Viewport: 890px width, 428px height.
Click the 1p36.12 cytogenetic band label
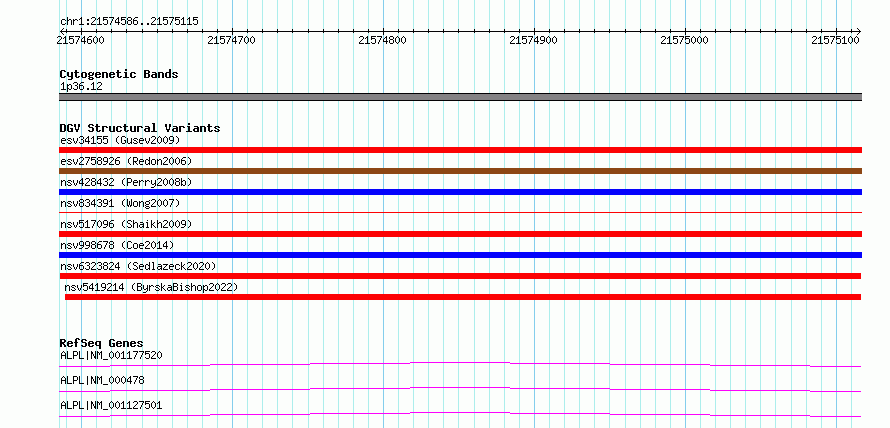click(x=81, y=86)
